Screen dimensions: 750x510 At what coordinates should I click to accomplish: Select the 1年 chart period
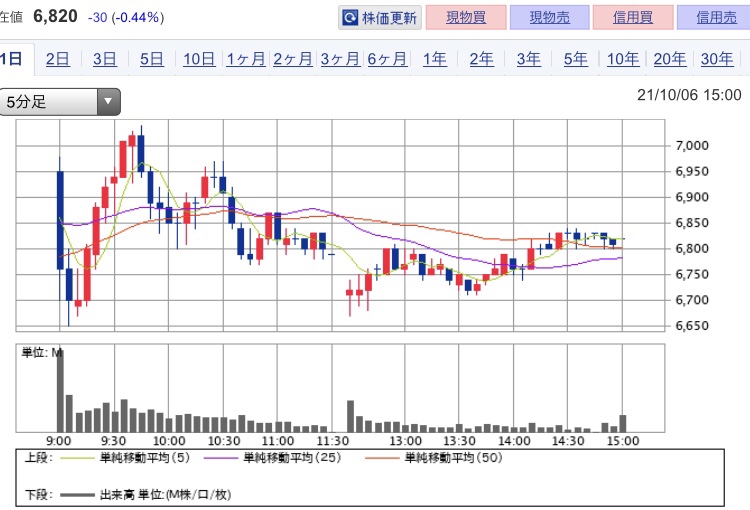coord(434,59)
